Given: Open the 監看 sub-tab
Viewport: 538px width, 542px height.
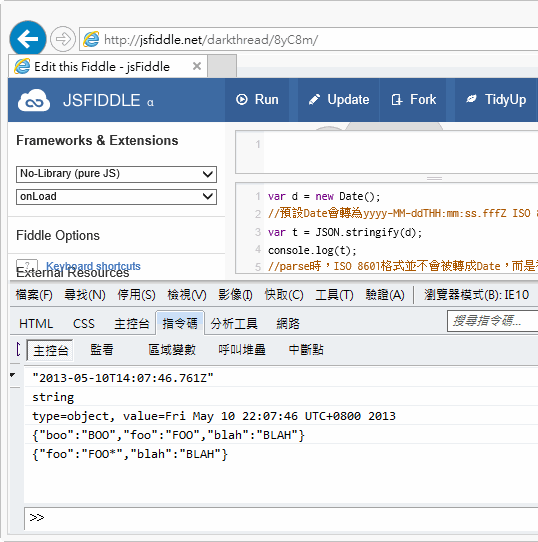Looking at the screenshot, I should click(102, 350).
